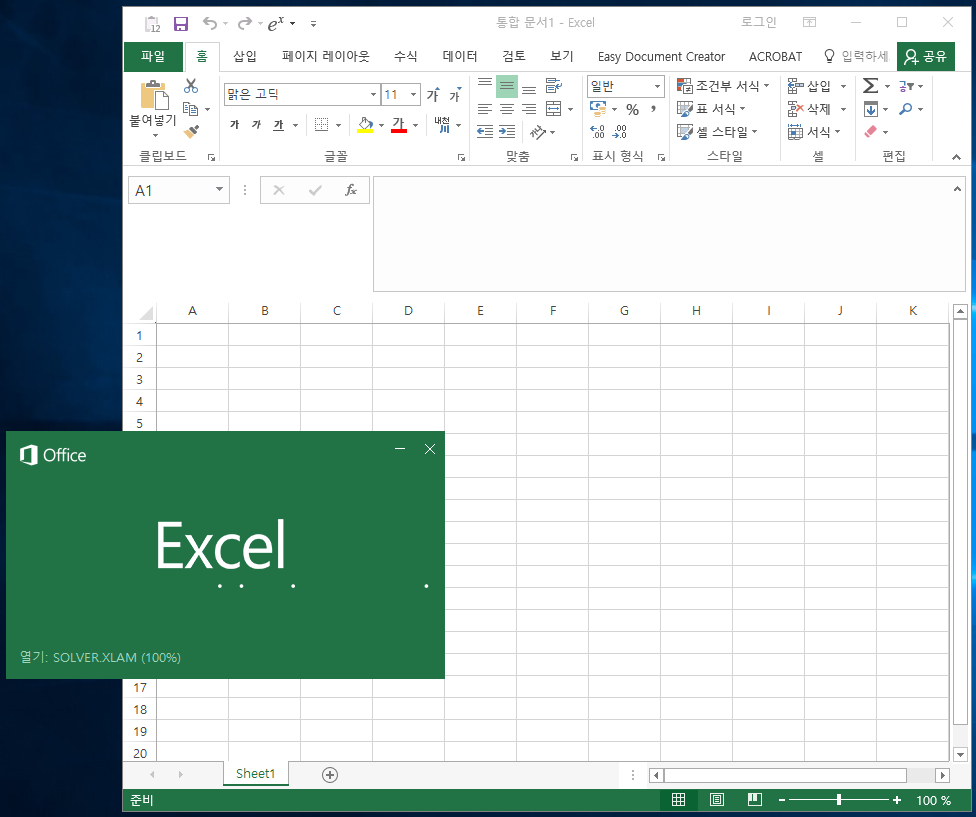Image resolution: width=976 pixels, height=817 pixels.
Task: Click the sign-in link
Action: tap(759, 22)
